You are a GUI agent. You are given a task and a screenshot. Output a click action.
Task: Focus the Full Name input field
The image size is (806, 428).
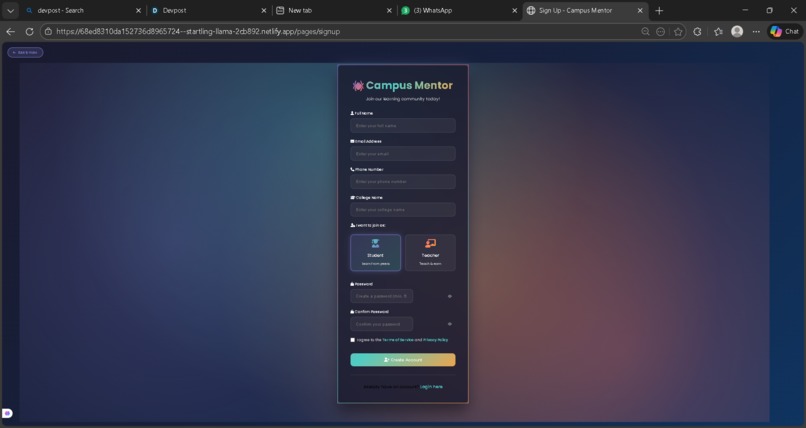(x=402, y=125)
